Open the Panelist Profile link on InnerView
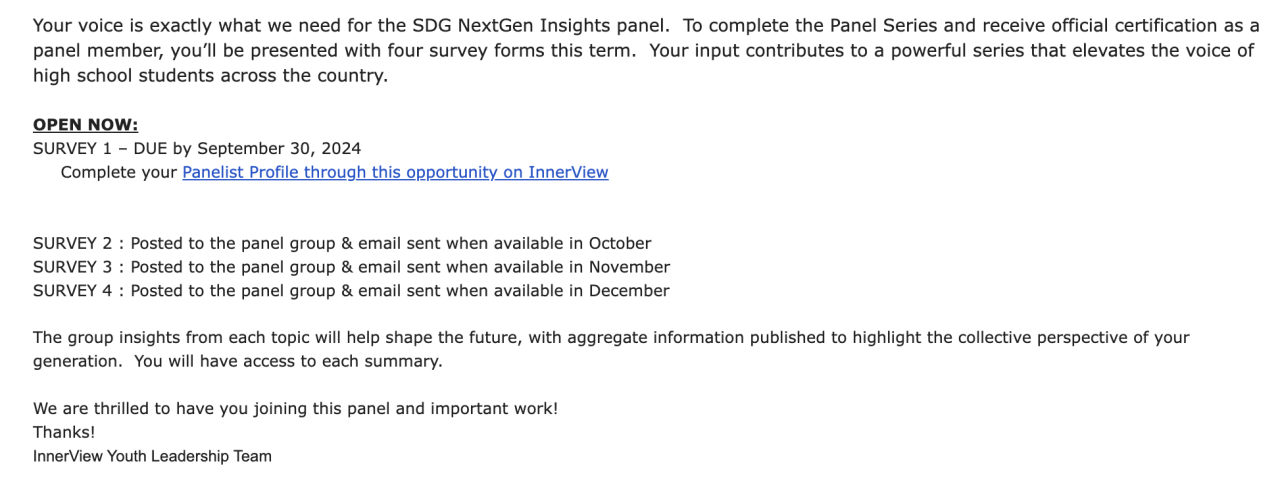This screenshot has width=1280, height=499. [x=395, y=172]
